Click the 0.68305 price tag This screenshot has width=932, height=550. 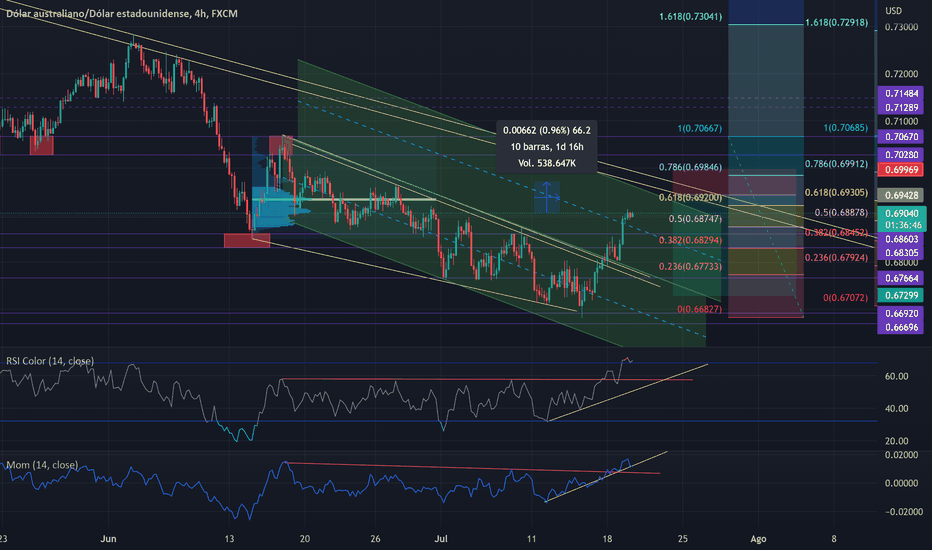900,253
